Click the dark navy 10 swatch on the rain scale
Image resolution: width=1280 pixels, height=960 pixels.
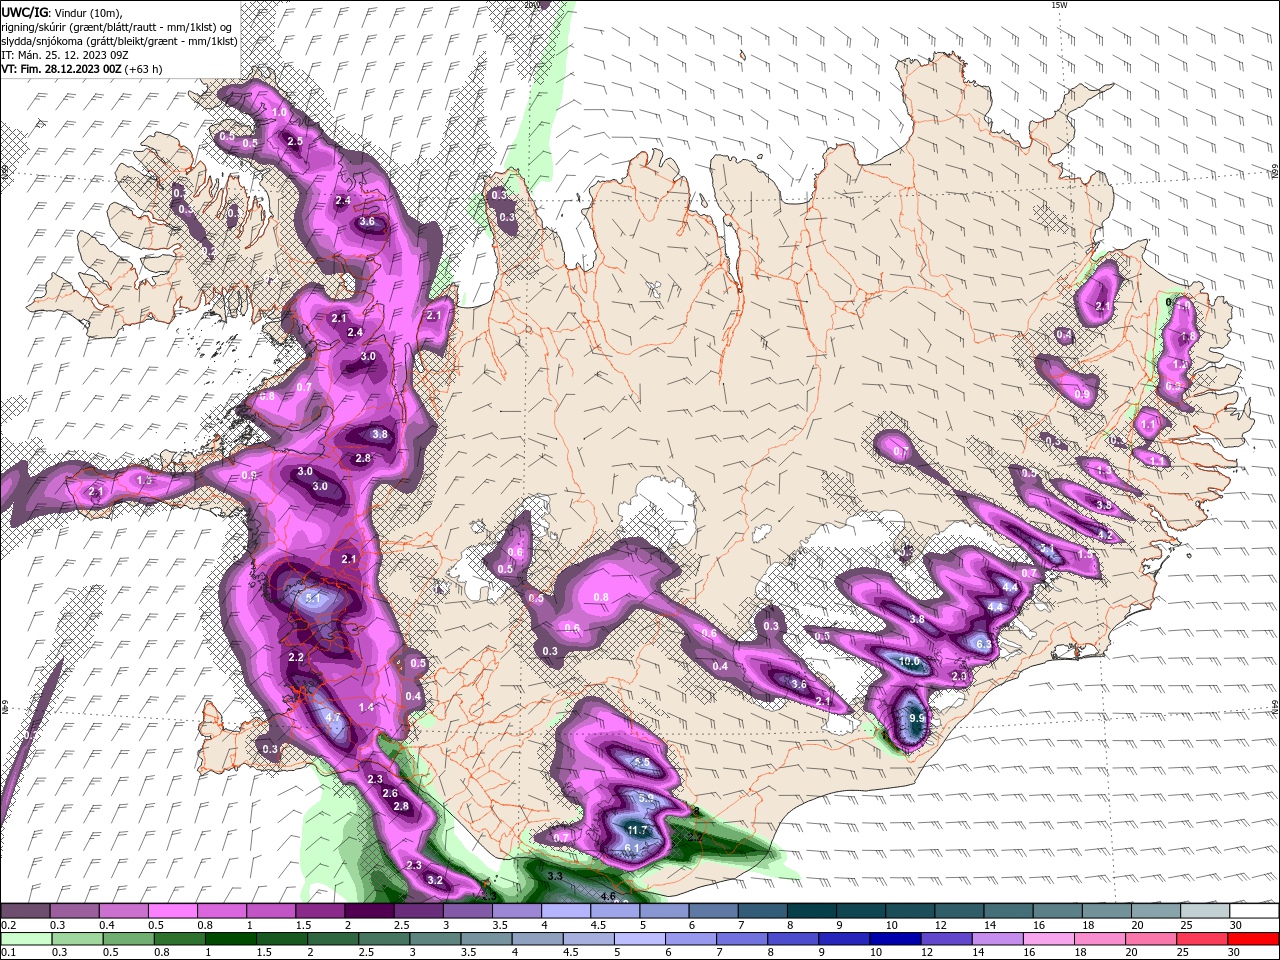(894, 939)
